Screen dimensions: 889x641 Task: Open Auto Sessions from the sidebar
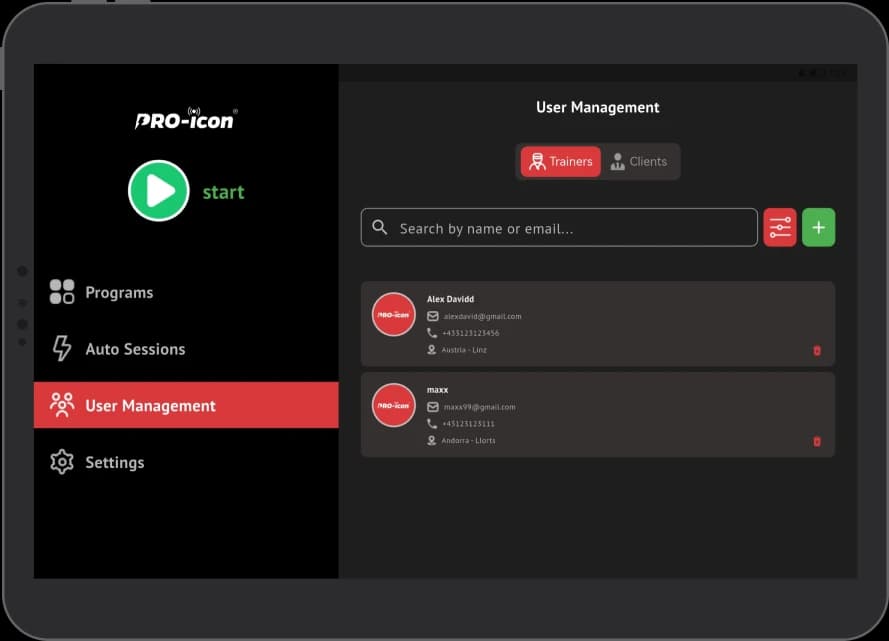135,349
